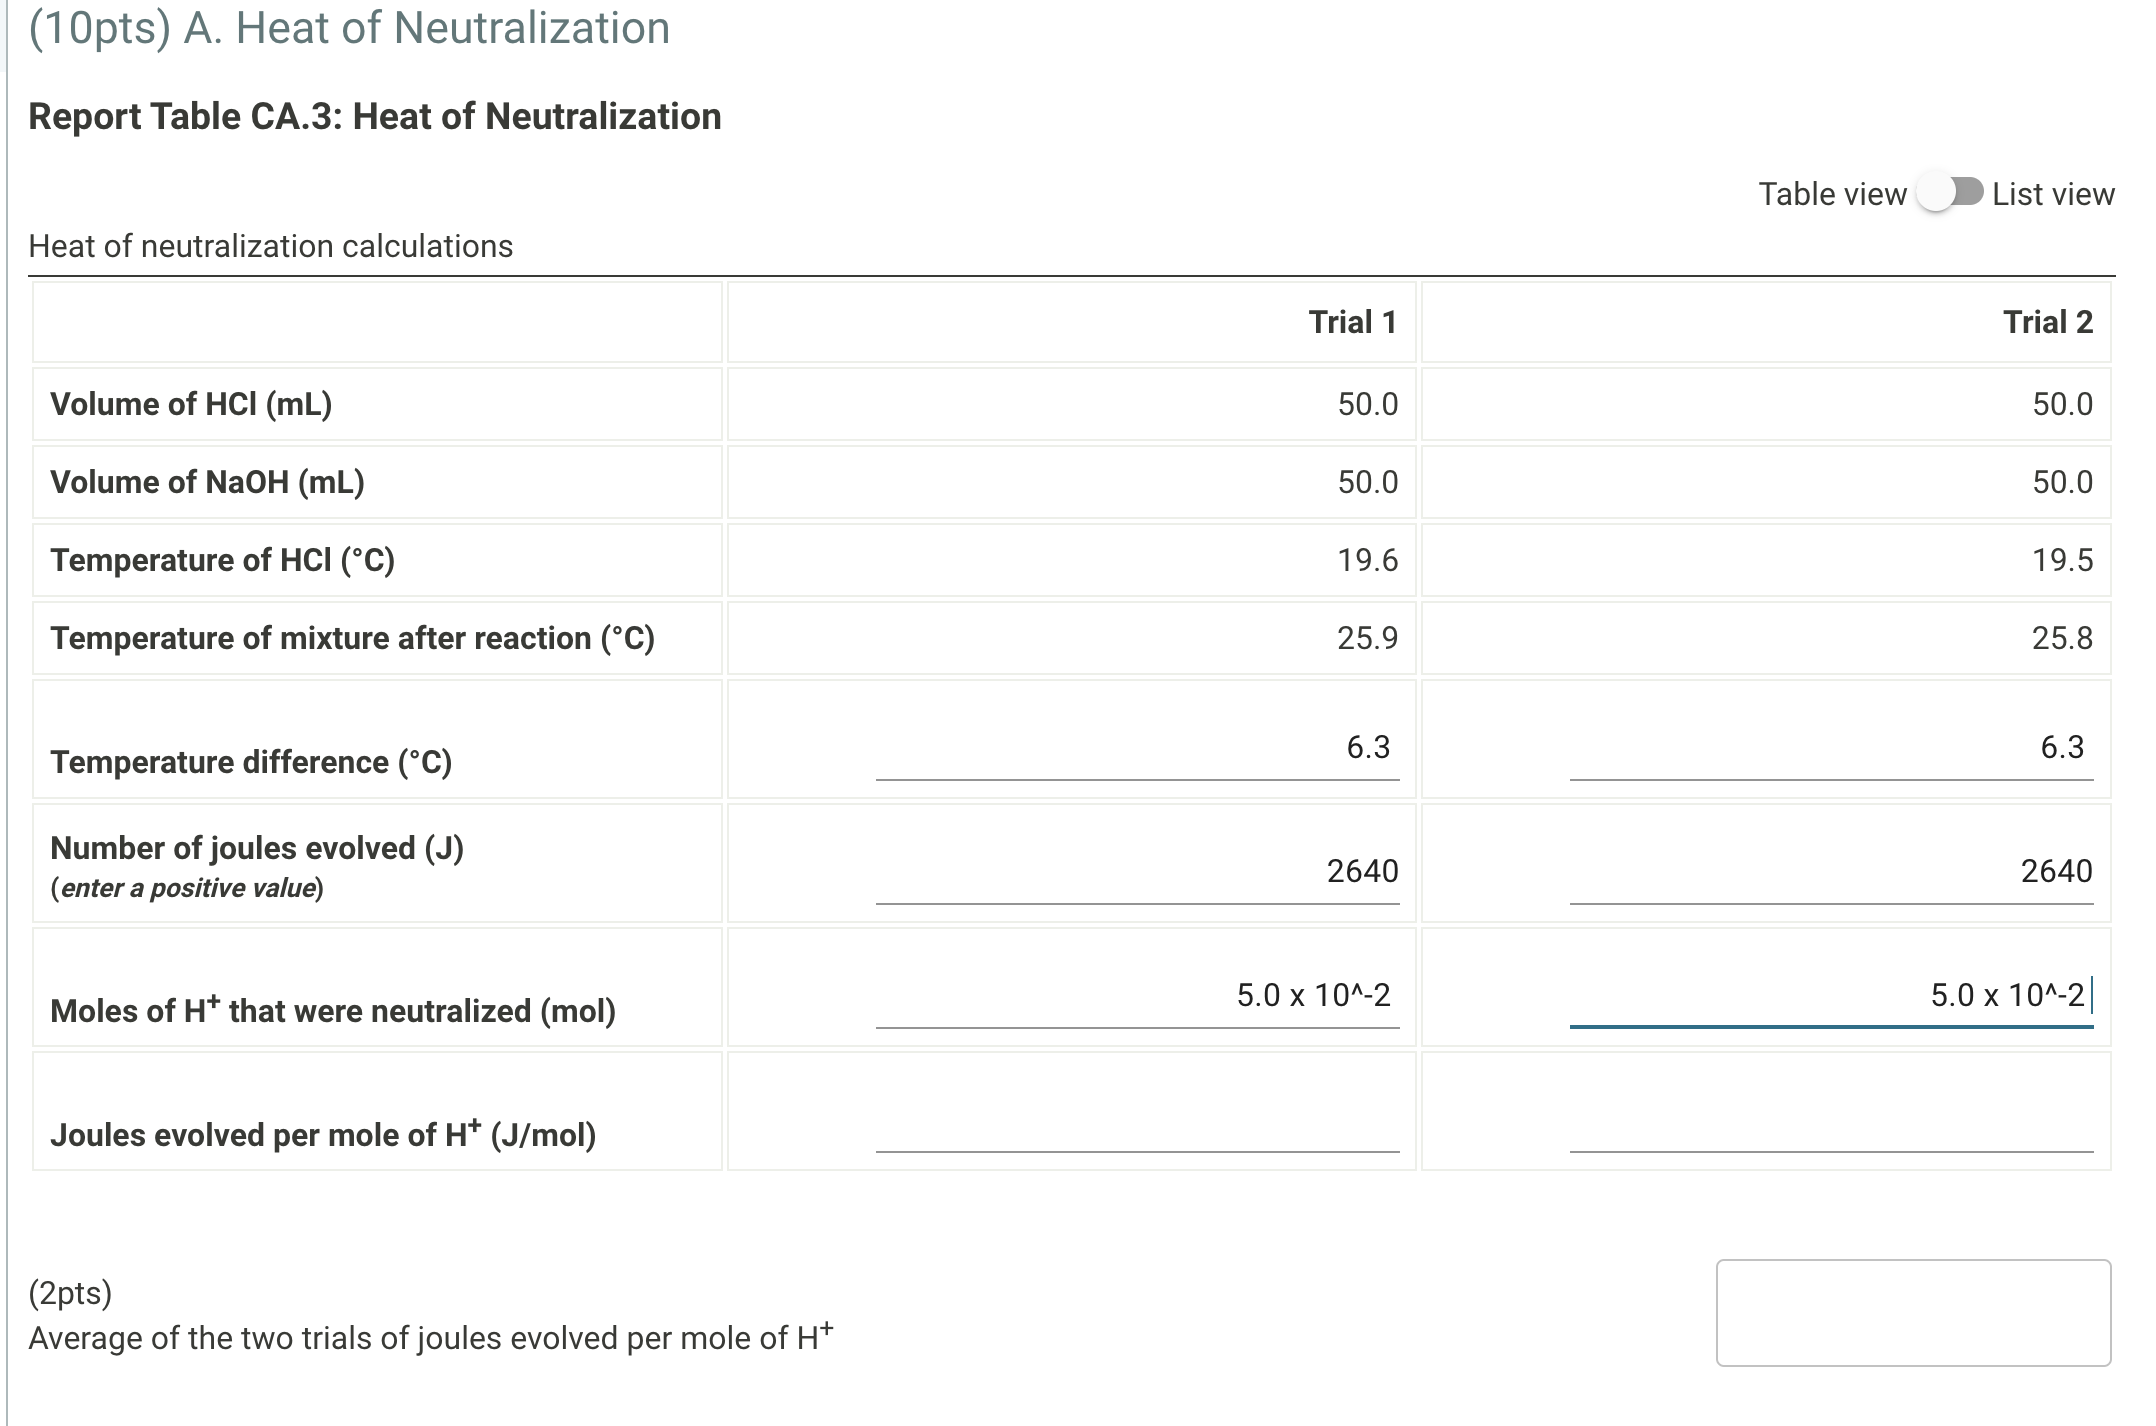
Task: Click the Trial 1 column header
Action: tap(1352, 322)
